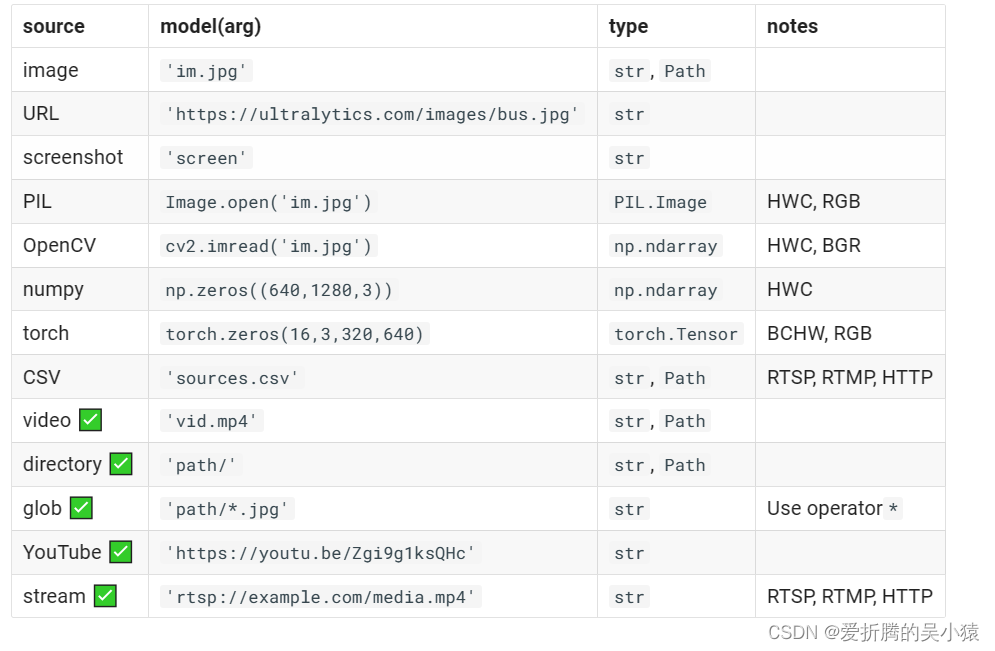Click the green checkmark beside YouTube
995x651 pixels.
point(121,552)
